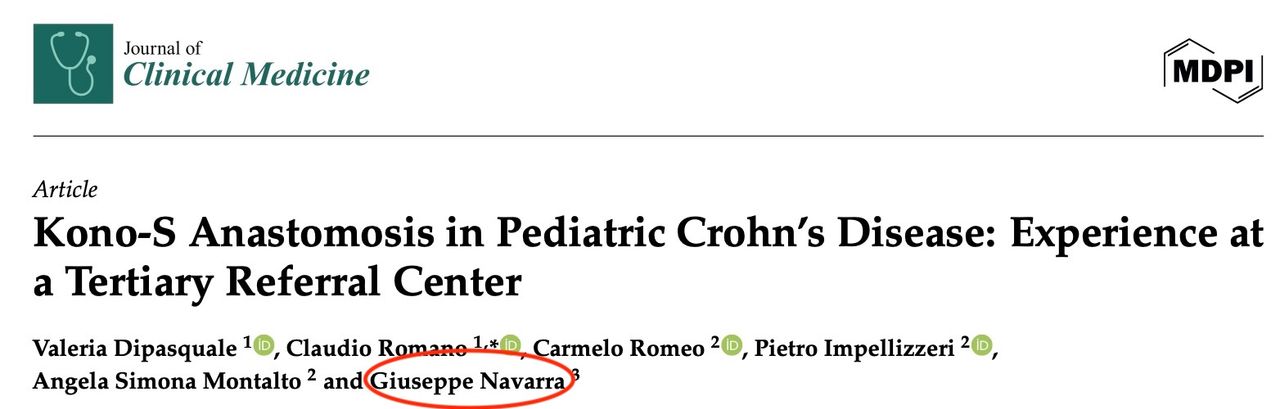The height and width of the screenshot is (409, 1280).
Task: Open Carmelo Romeo's ORCID icon
Action: (731, 346)
